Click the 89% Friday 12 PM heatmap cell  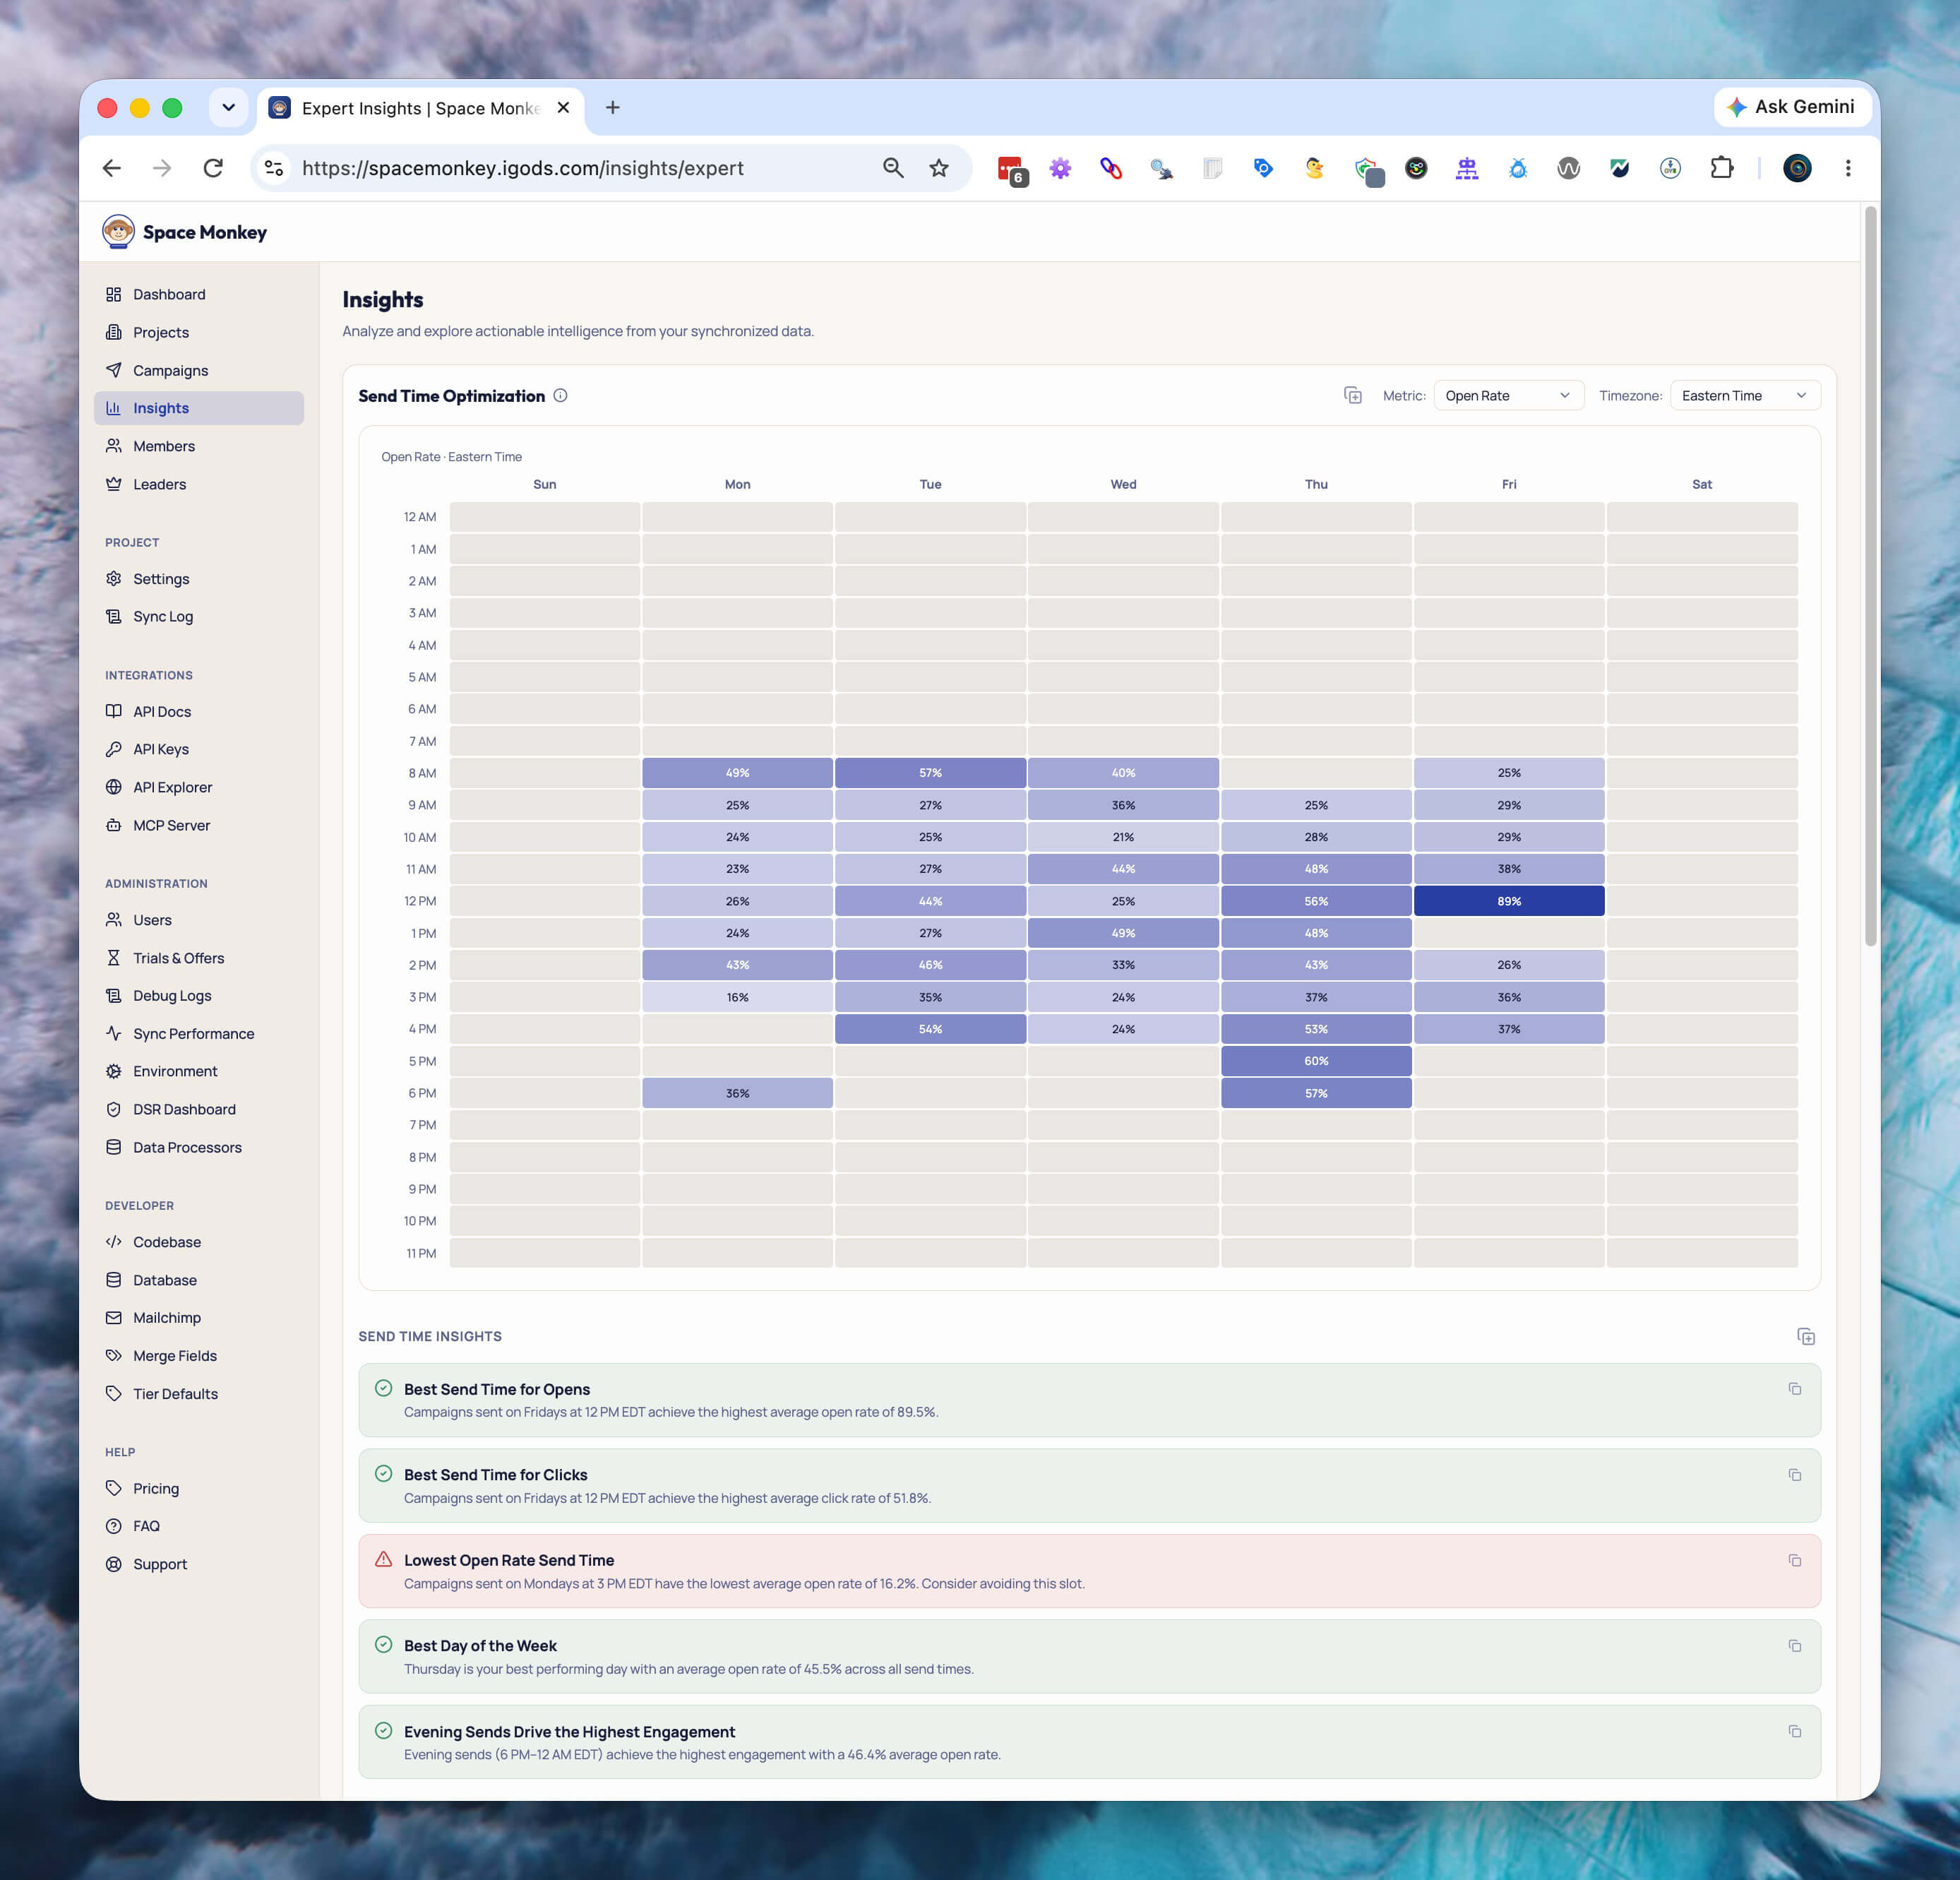[1509, 901]
